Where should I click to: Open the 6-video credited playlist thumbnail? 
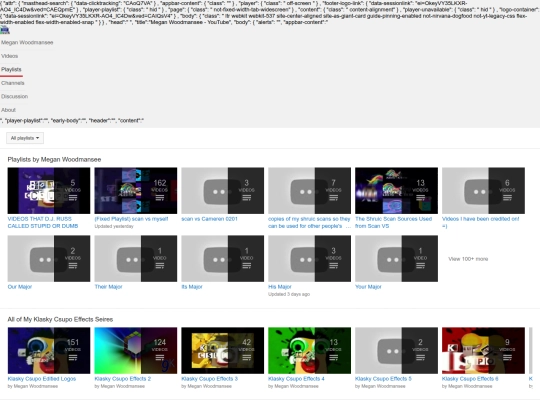coord(483,190)
